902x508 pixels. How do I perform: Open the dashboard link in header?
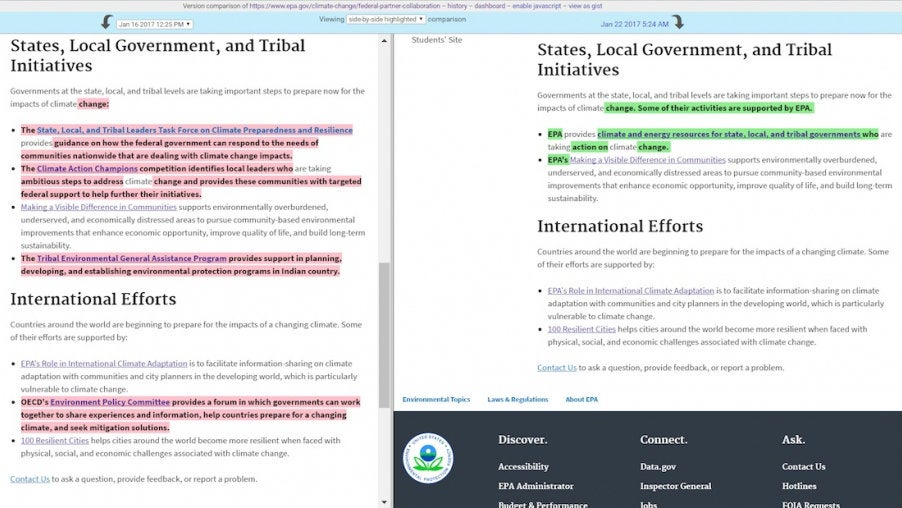489,6
